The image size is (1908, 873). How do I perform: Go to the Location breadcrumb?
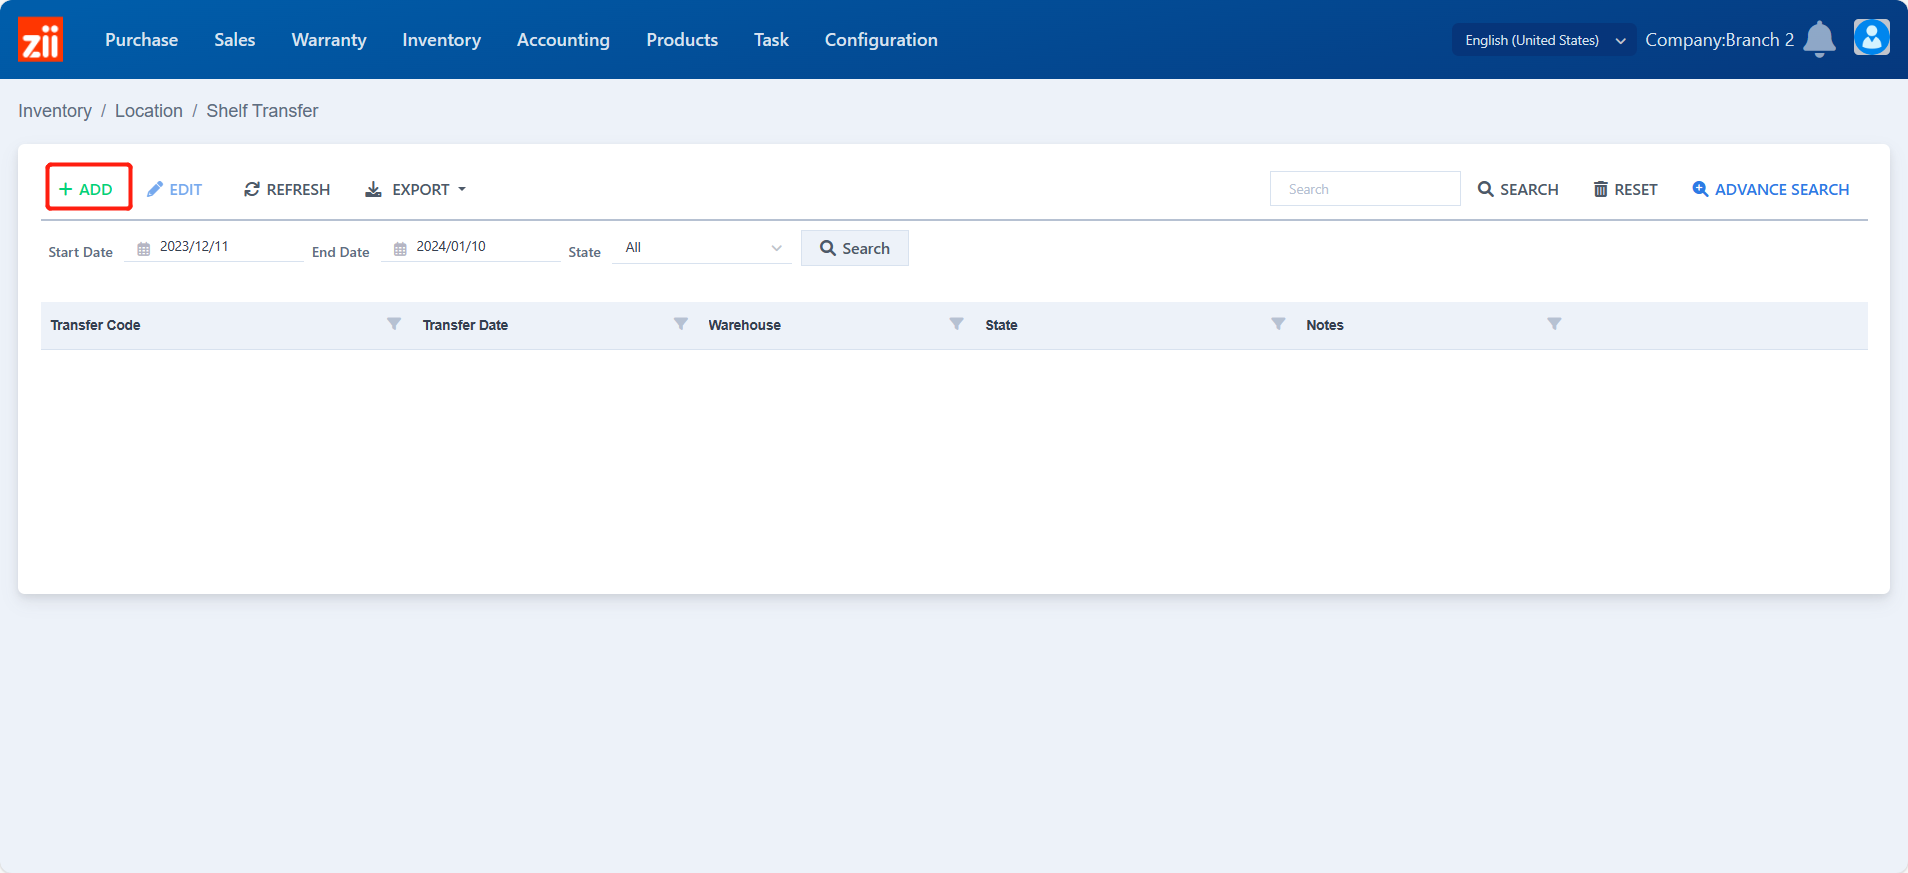tap(149, 111)
